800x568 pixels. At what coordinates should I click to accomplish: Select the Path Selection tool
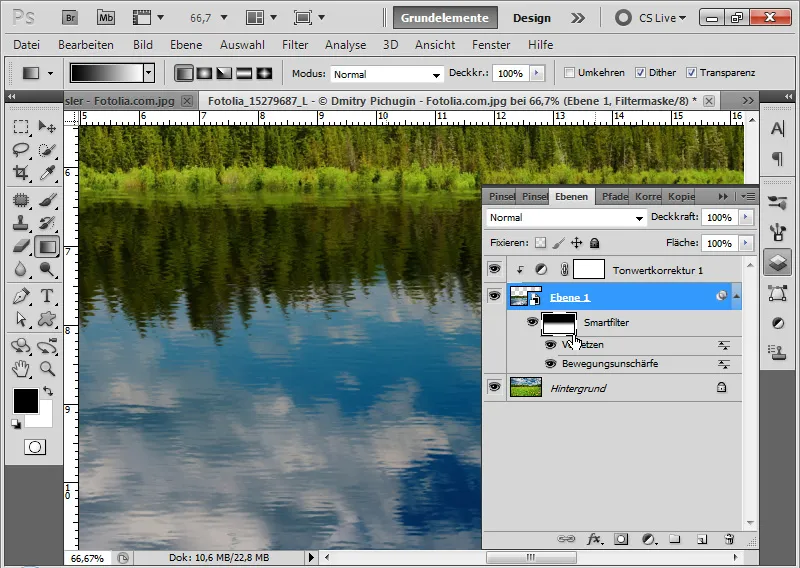tap(21, 319)
